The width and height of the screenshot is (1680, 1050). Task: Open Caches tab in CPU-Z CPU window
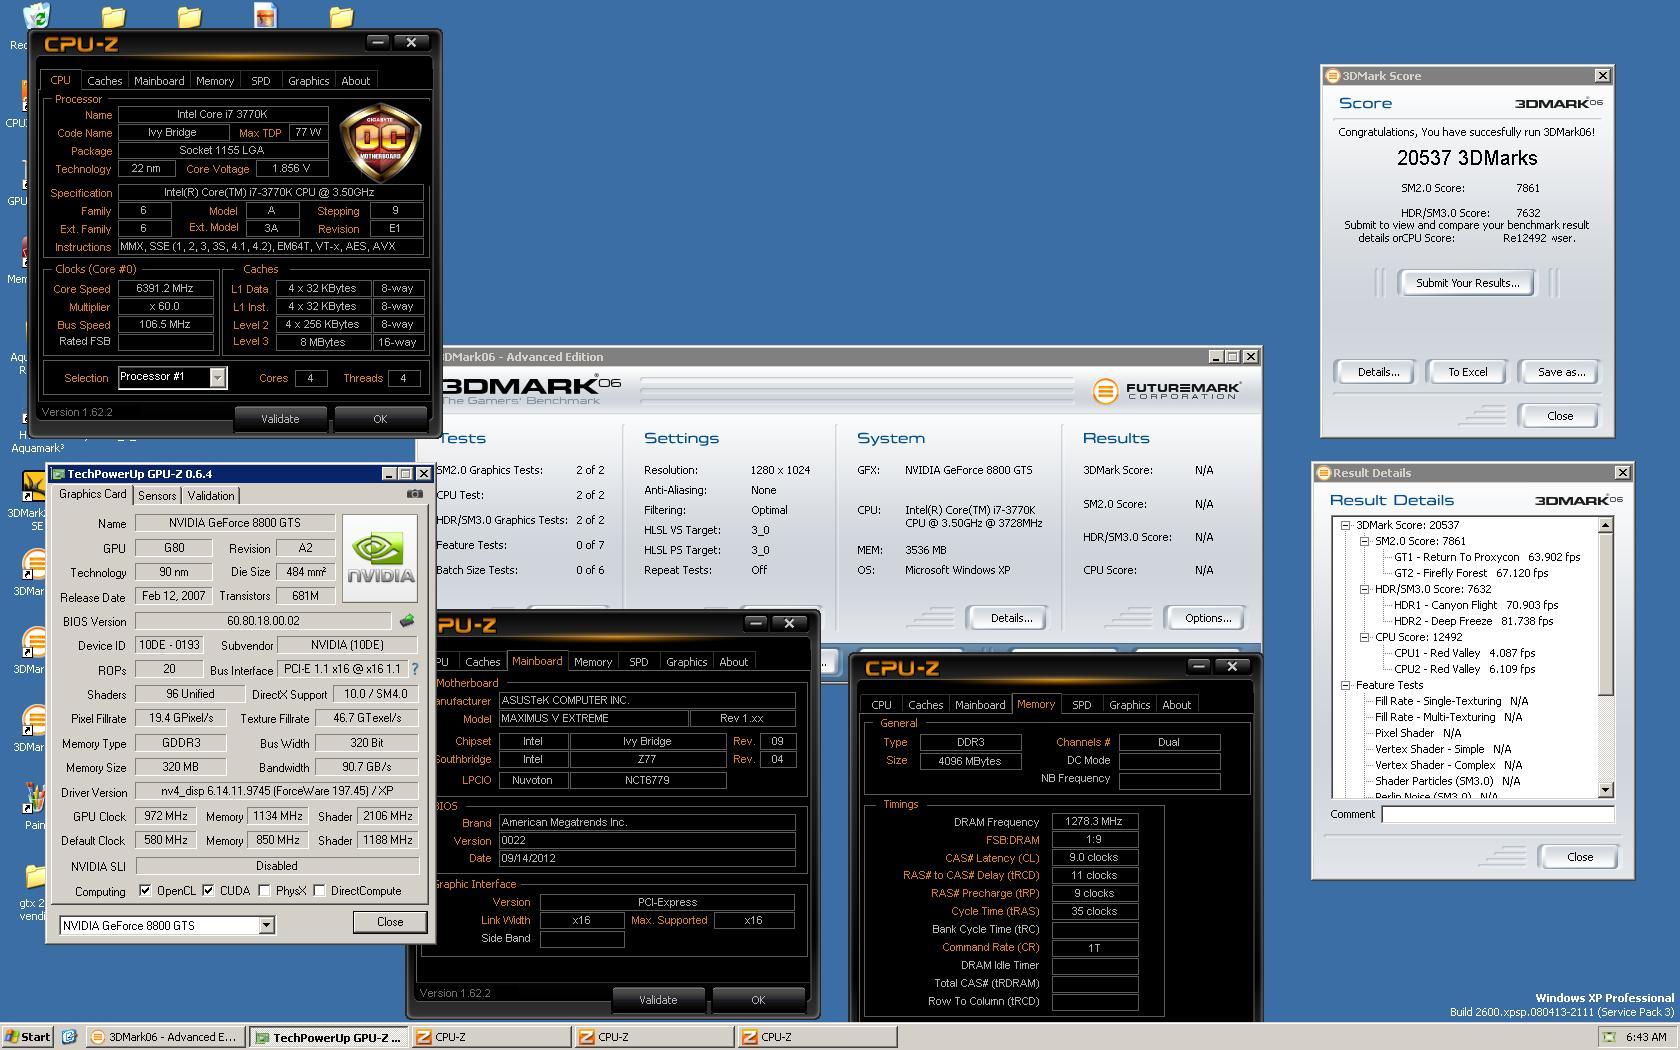(x=104, y=81)
